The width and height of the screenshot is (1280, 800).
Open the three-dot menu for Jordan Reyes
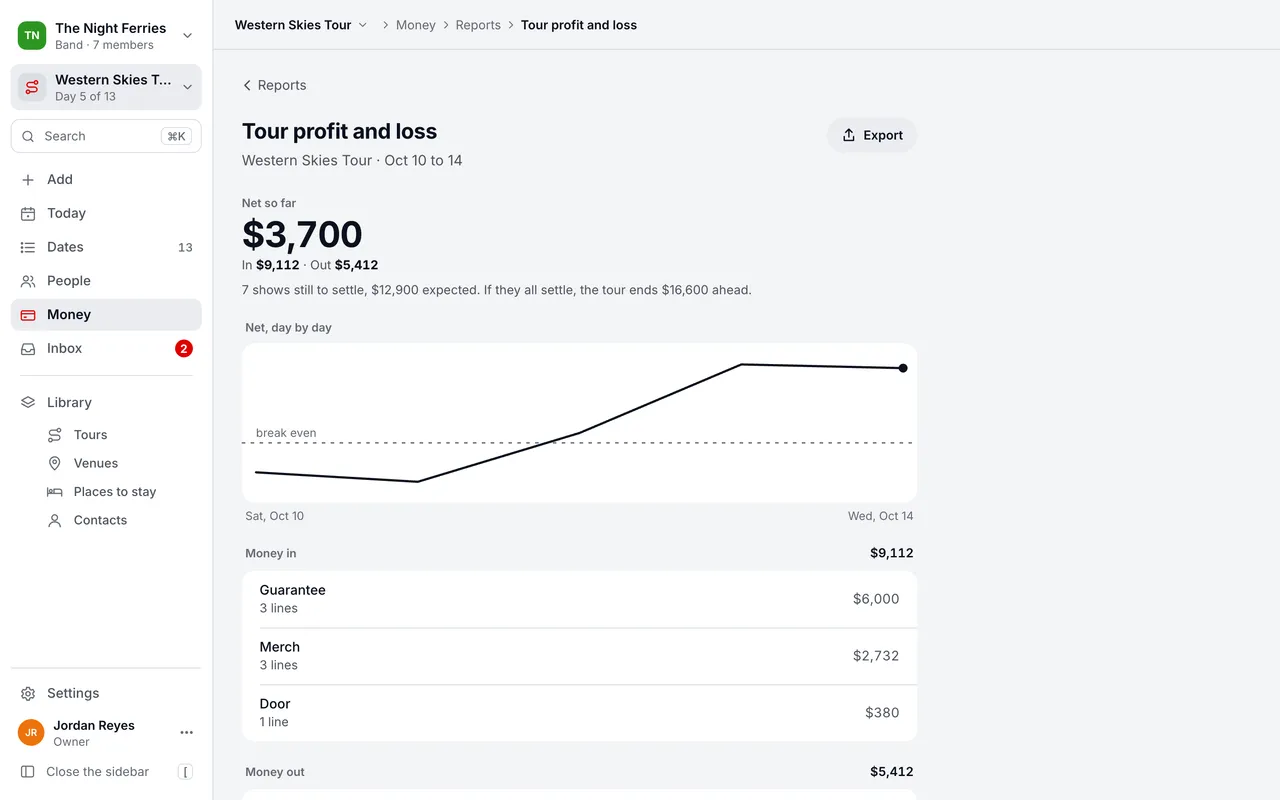tap(186, 733)
